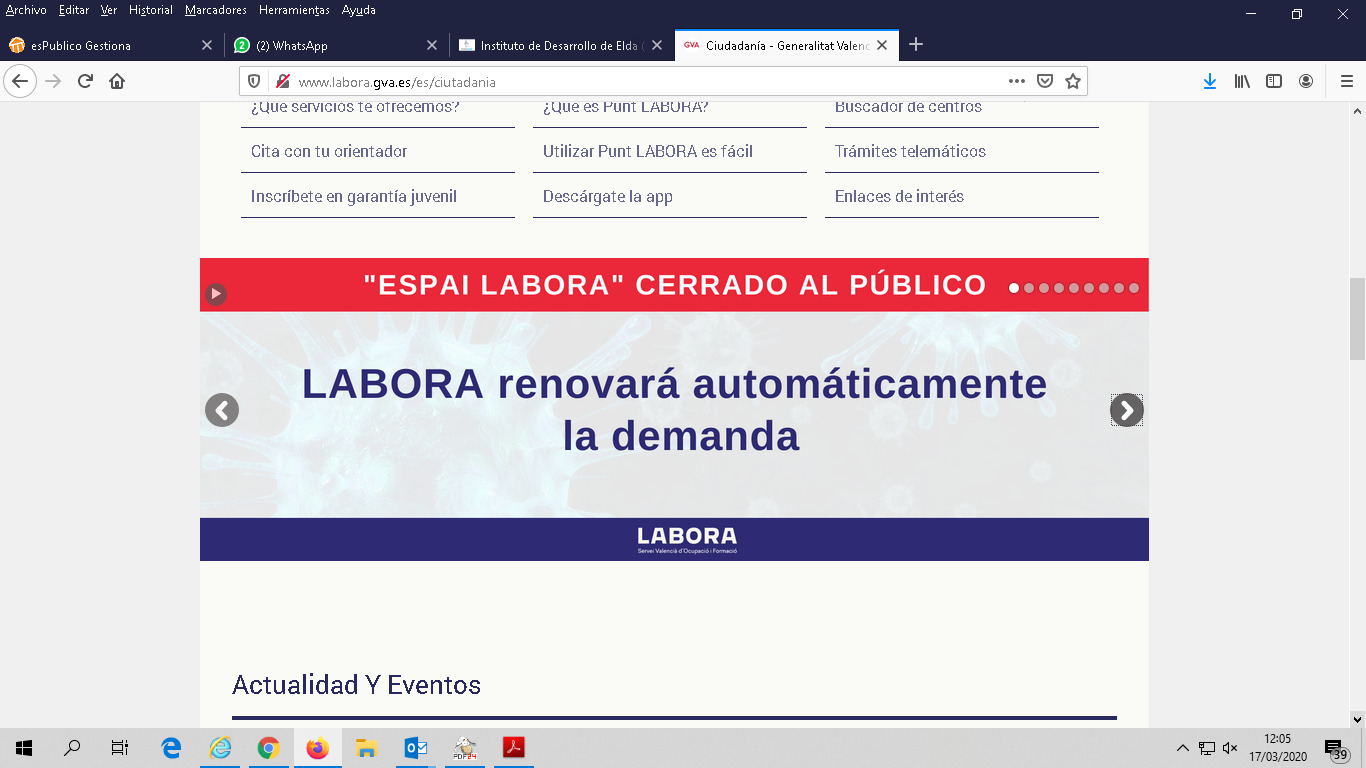Open the Herramientas menu
1366x768 pixels.
tap(294, 10)
